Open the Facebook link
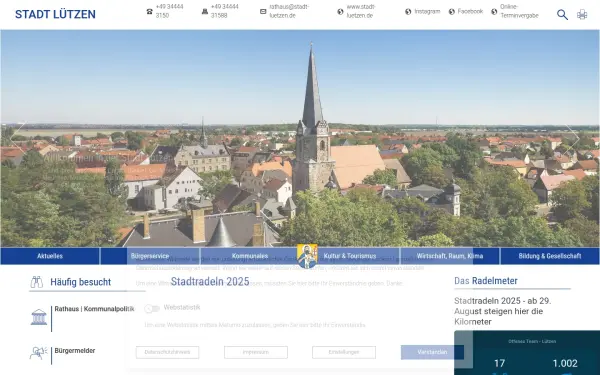The width and height of the screenshot is (600, 375). click(470, 11)
